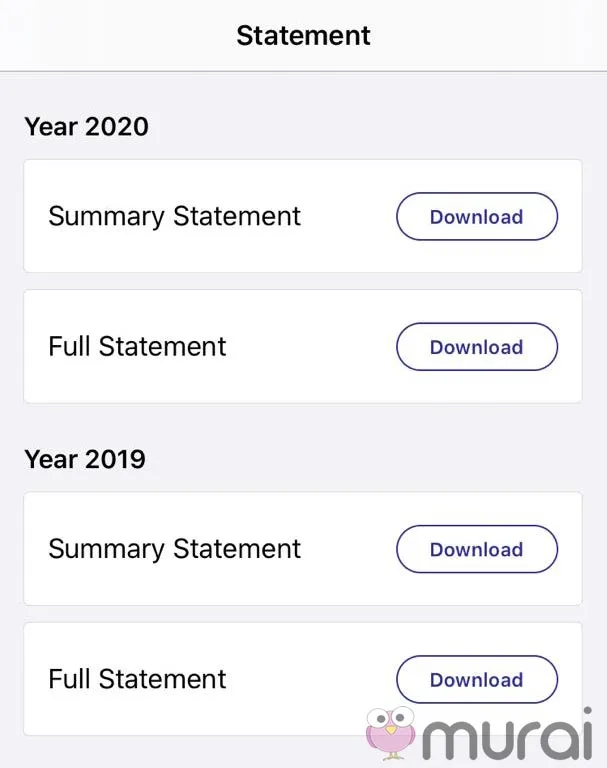Tap the Statement page title
This screenshot has width=607, height=768.
(303, 36)
